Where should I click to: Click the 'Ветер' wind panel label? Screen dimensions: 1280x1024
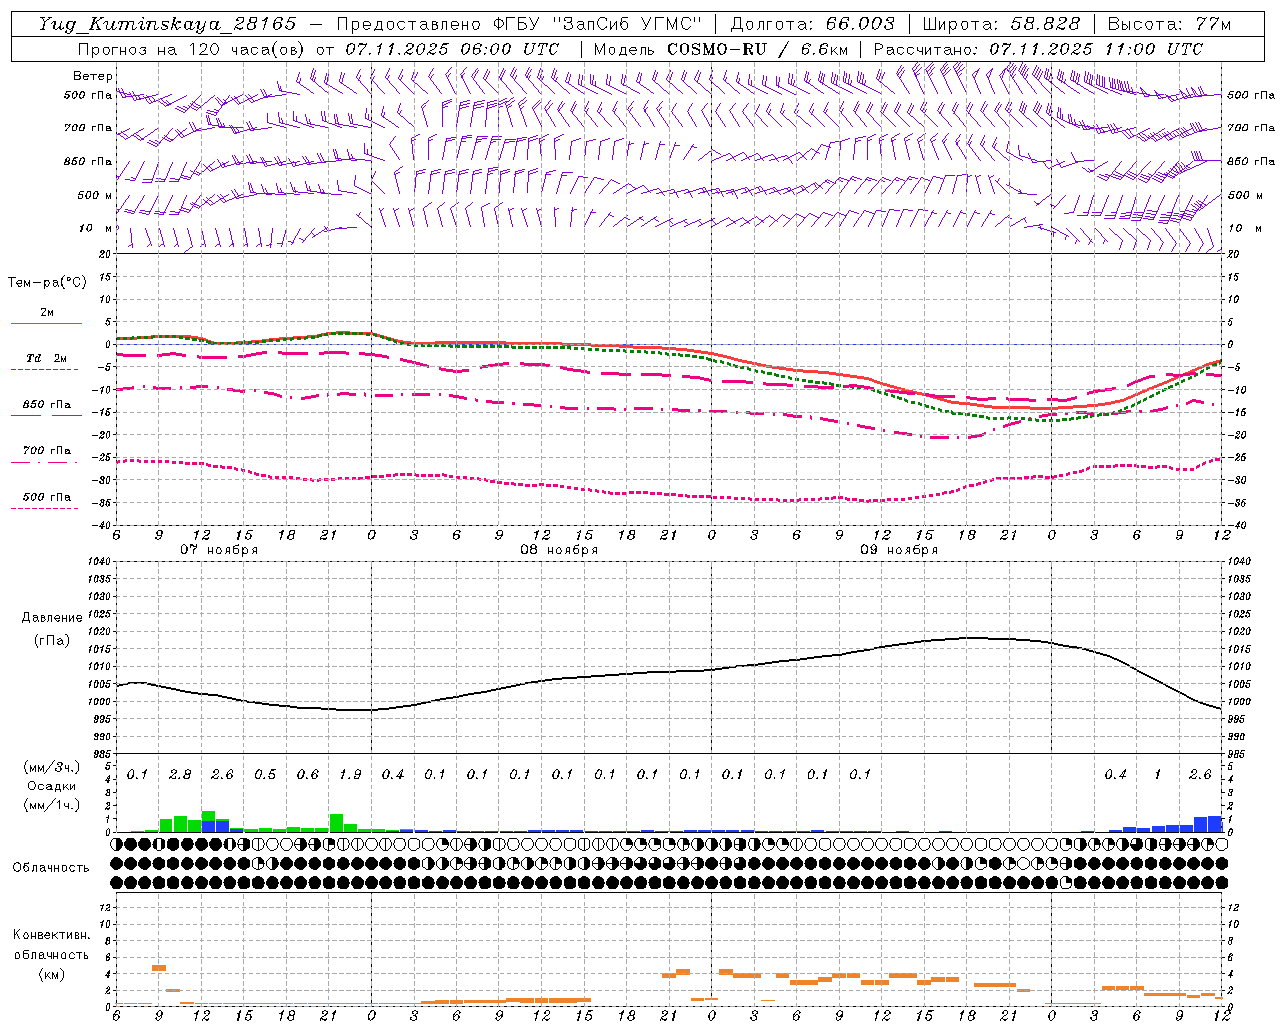click(x=92, y=76)
